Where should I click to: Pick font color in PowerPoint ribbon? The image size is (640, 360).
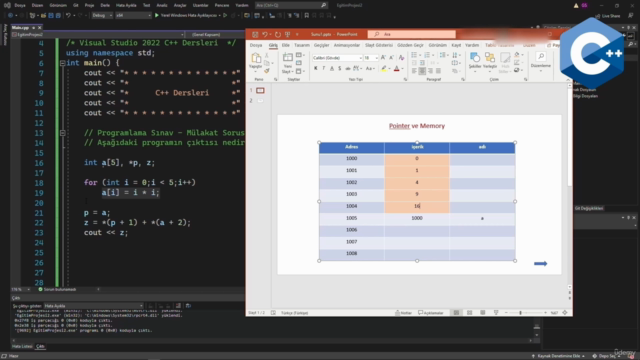(396, 69)
